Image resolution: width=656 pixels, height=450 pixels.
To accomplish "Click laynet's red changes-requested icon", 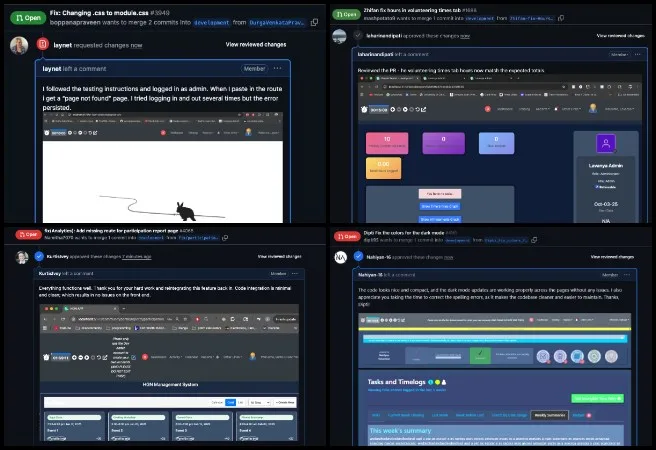I will coord(41,44).
